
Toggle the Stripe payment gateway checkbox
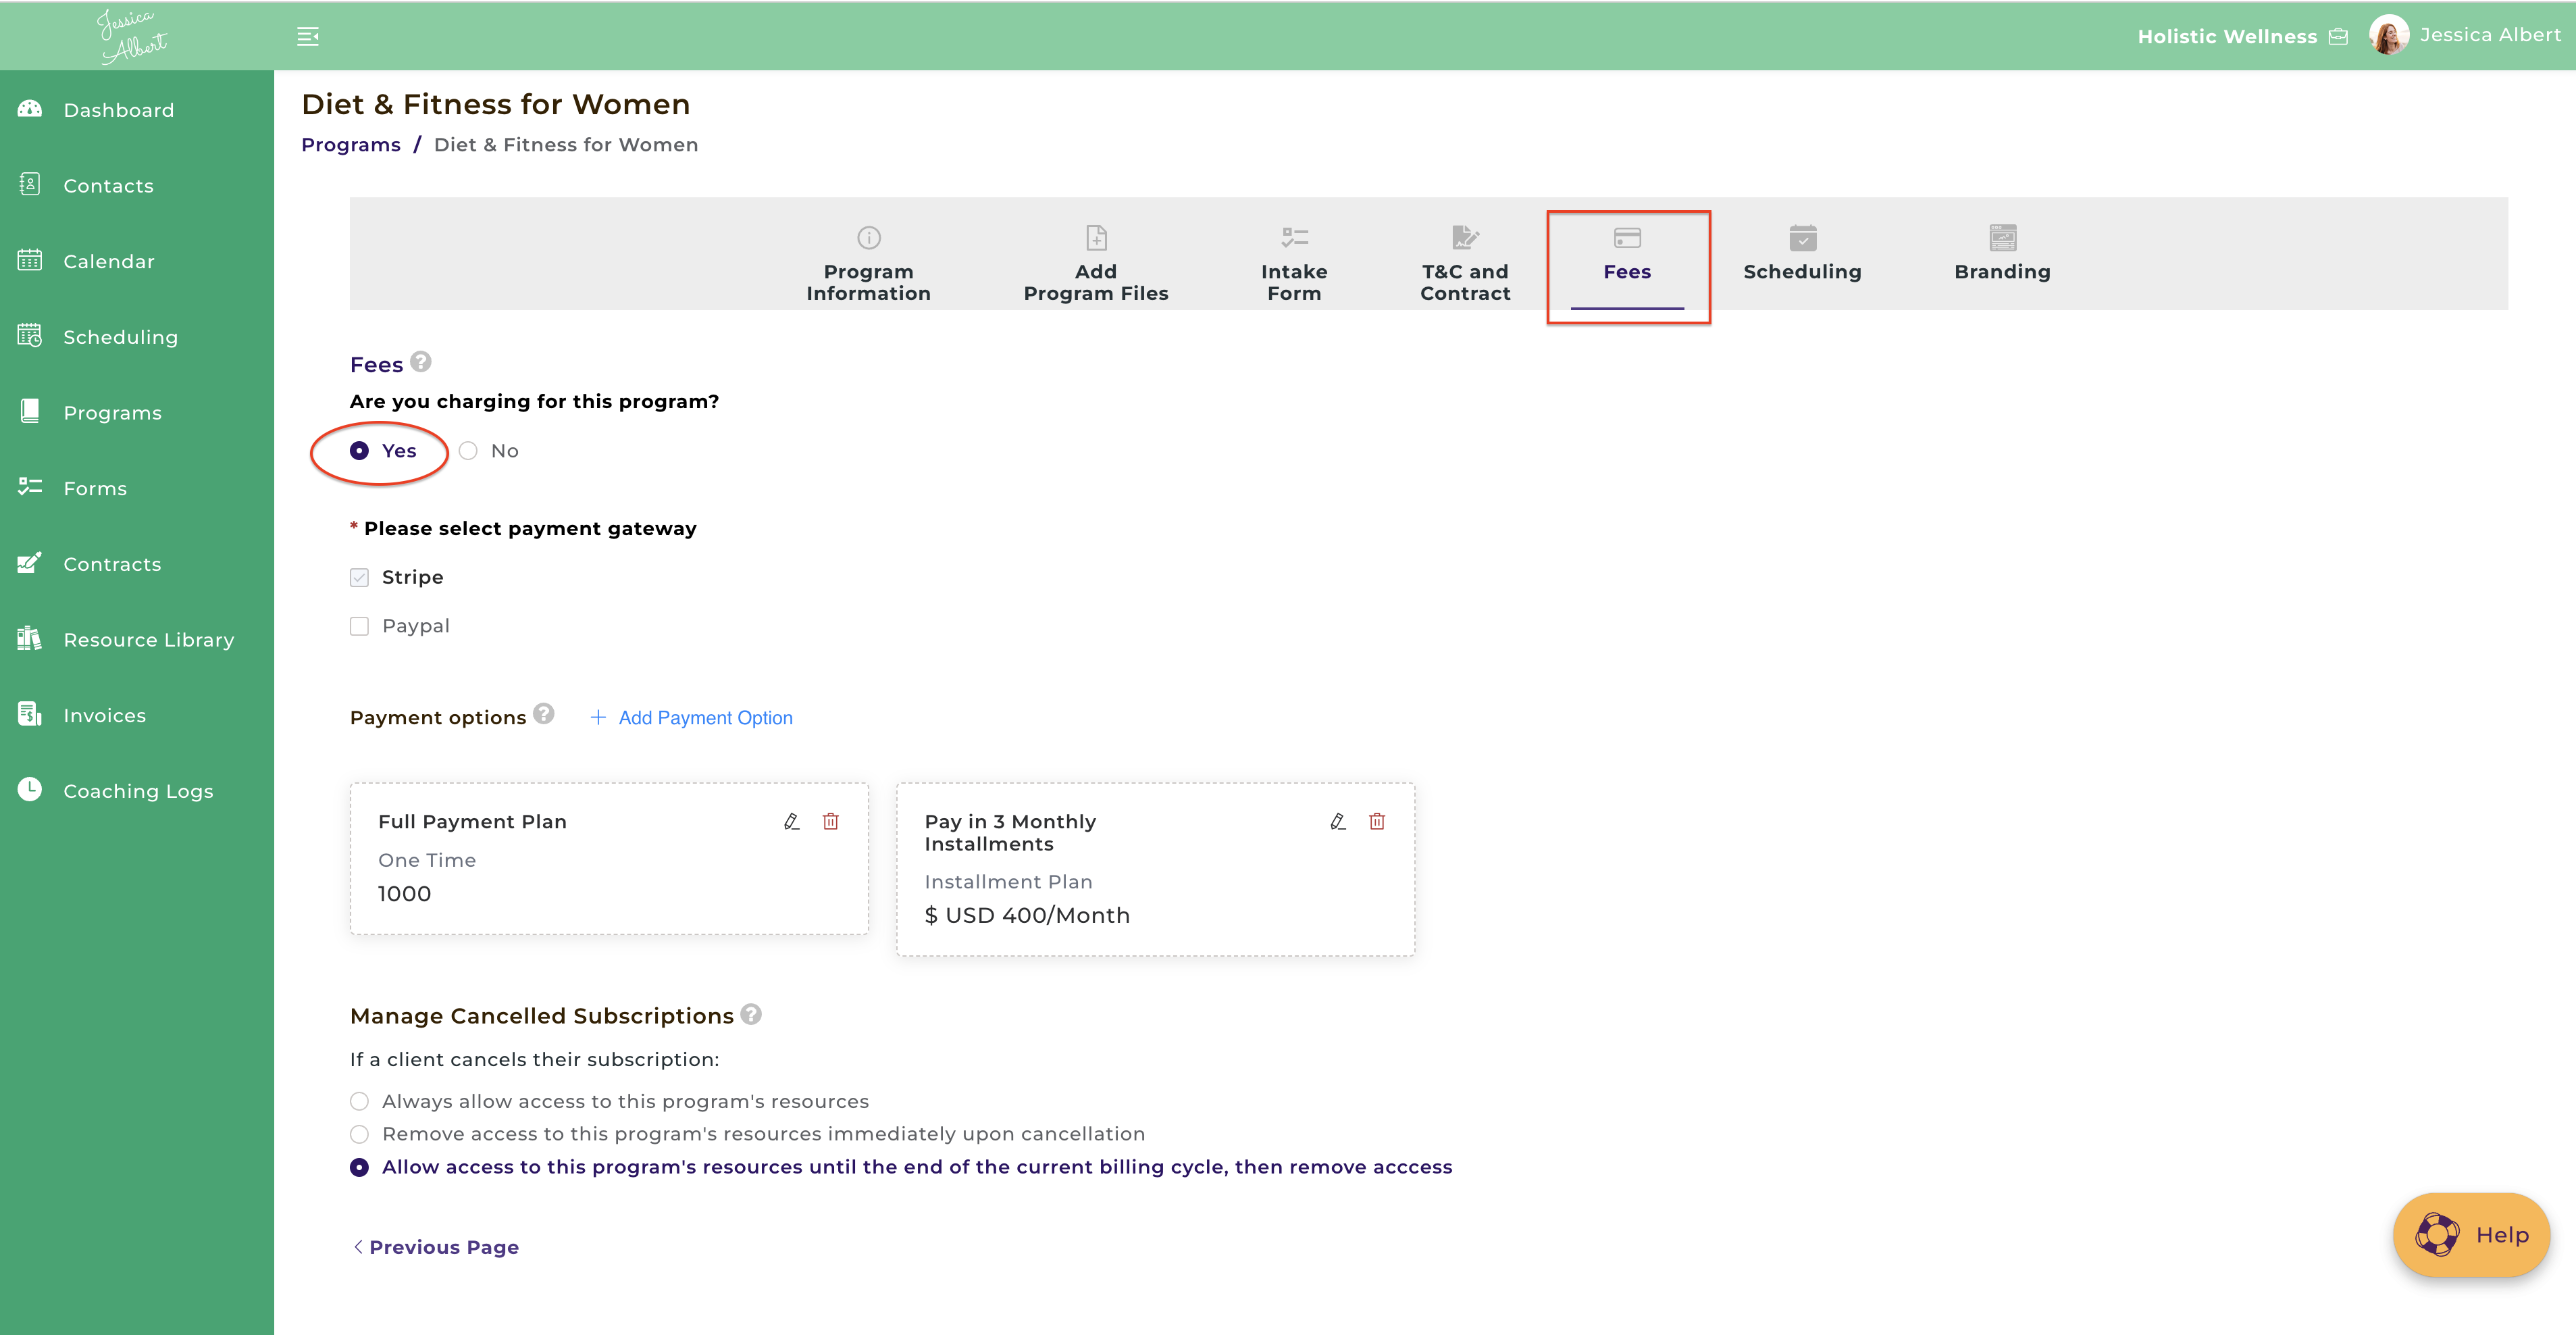[x=359, y=578]
